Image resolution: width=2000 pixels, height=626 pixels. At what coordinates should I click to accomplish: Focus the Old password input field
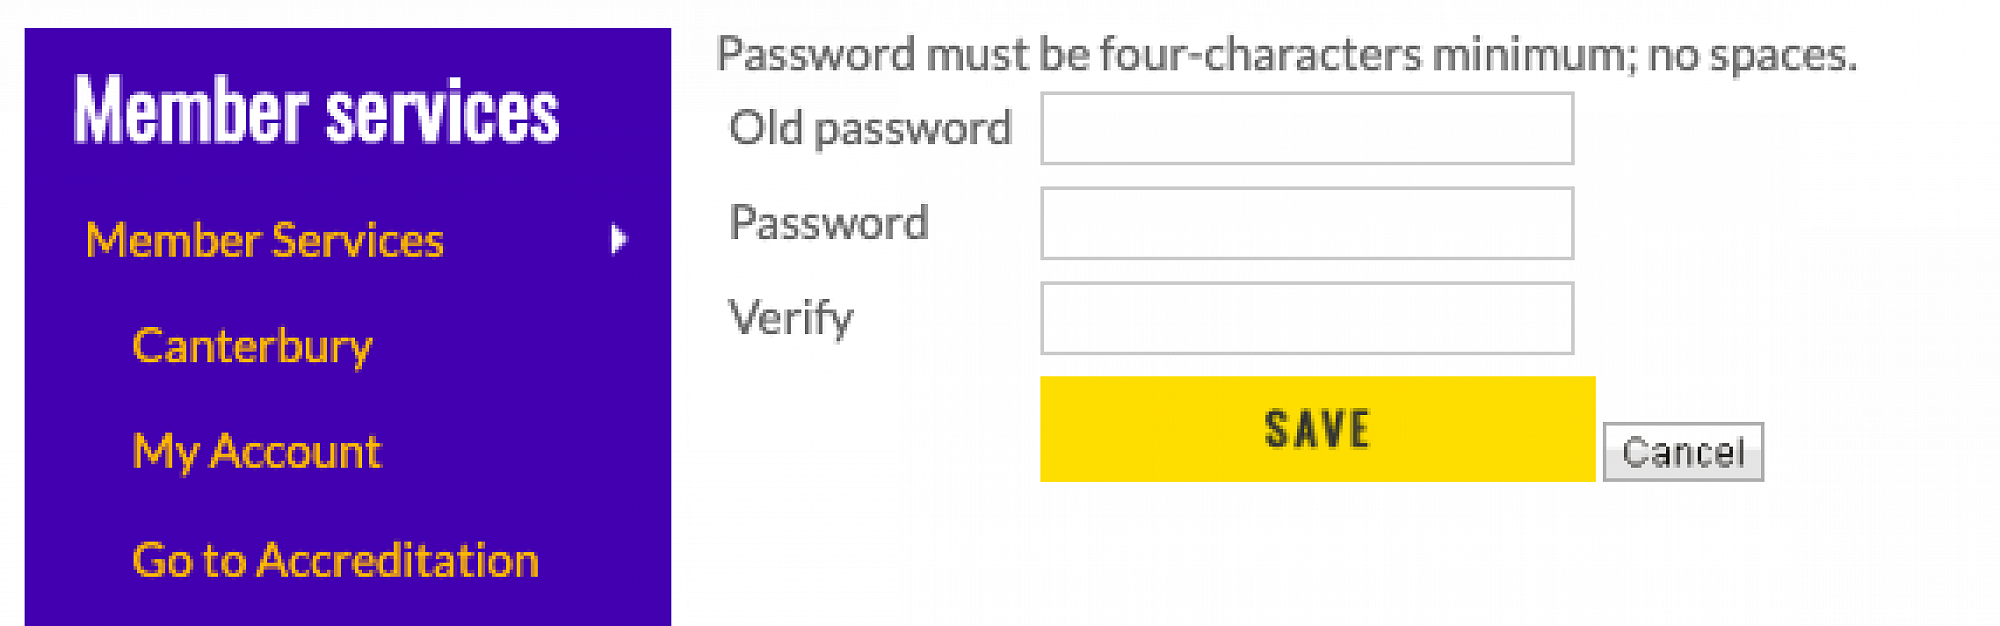coord(1306,129)
